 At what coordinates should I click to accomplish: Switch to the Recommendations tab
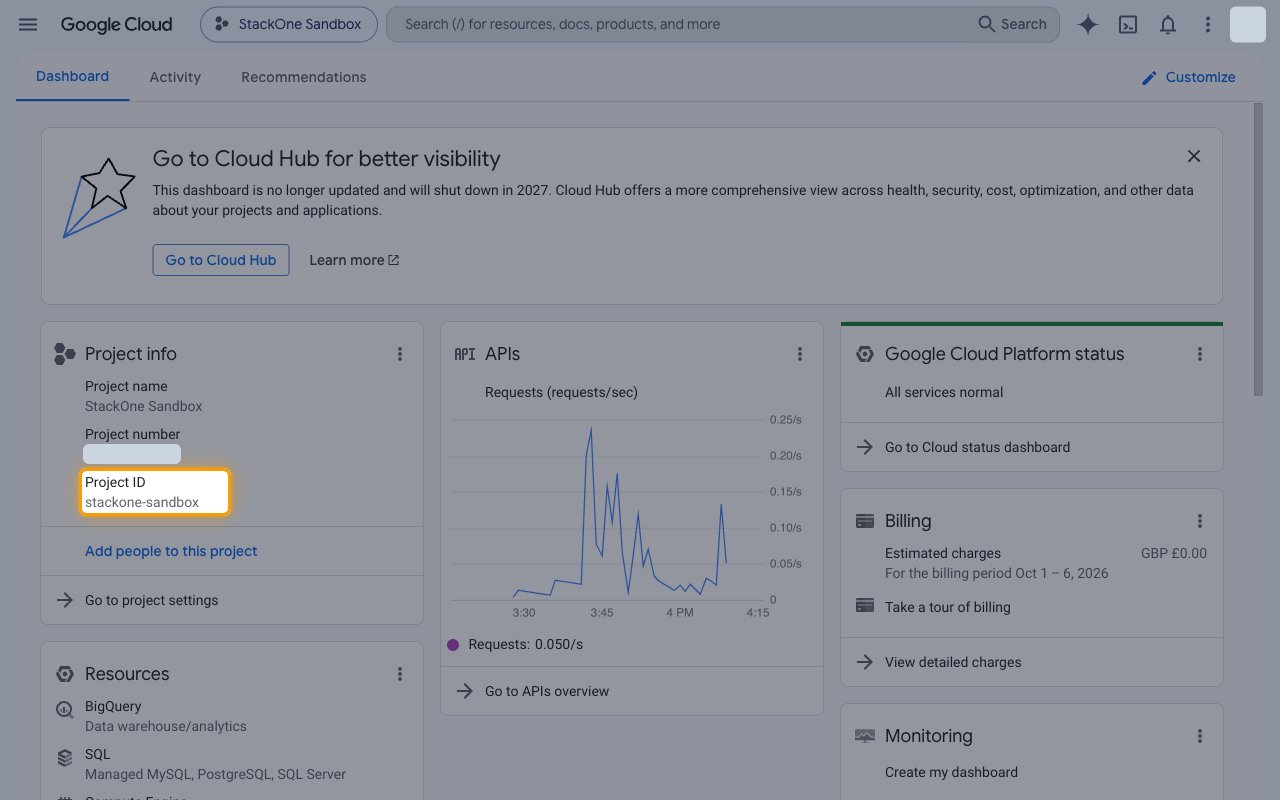tap(304, 77)
